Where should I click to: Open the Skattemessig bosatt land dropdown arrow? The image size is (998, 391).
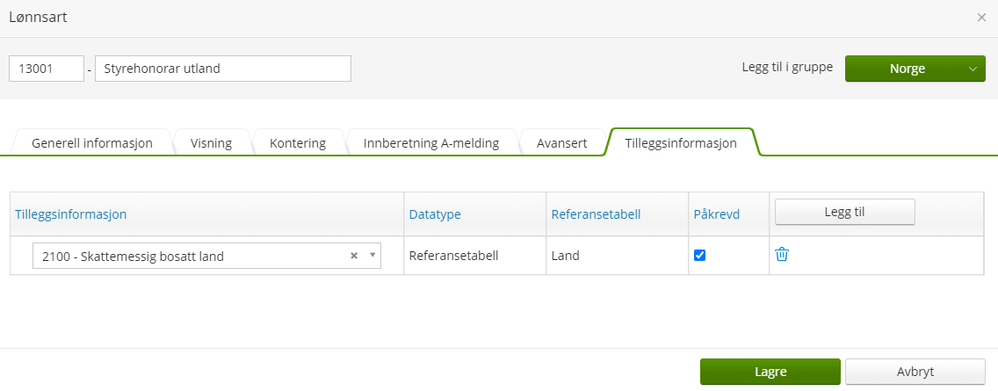(372, 255)
